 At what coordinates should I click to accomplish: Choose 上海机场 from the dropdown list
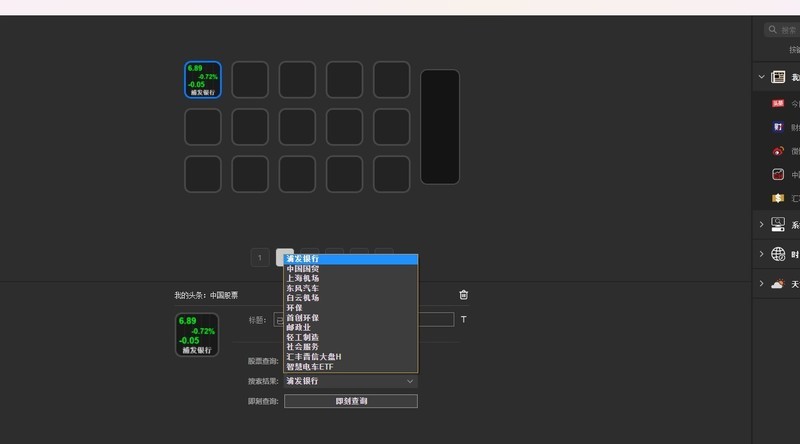pos(303,279)
